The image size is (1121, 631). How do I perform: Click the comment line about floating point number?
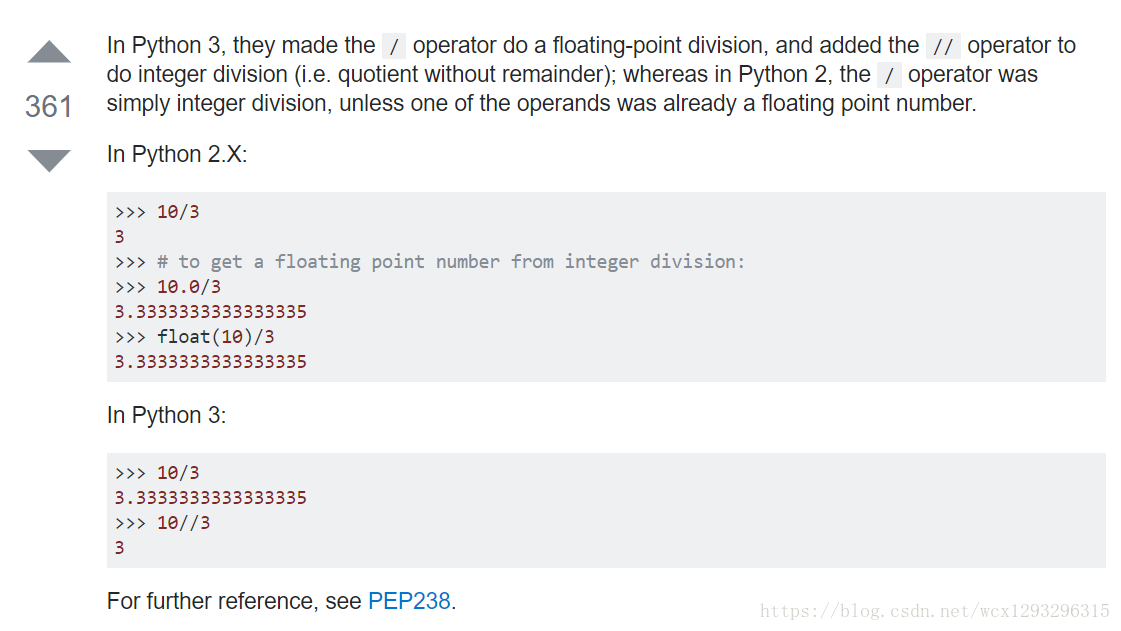[430, 262]
